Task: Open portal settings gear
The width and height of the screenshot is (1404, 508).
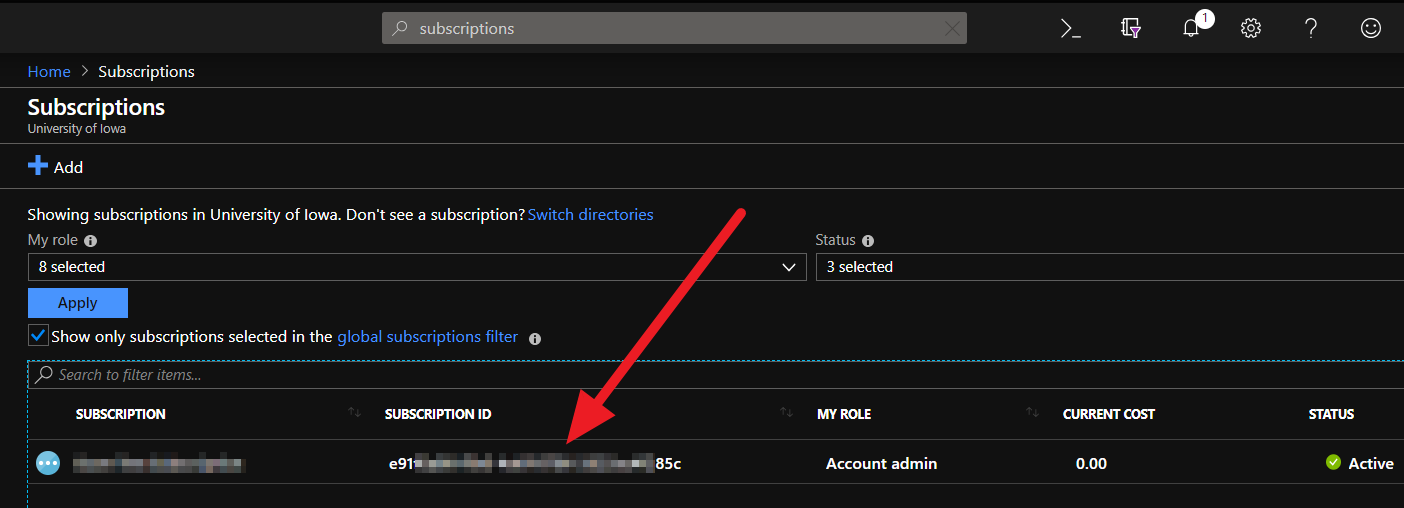Action: coord(1251,28)
